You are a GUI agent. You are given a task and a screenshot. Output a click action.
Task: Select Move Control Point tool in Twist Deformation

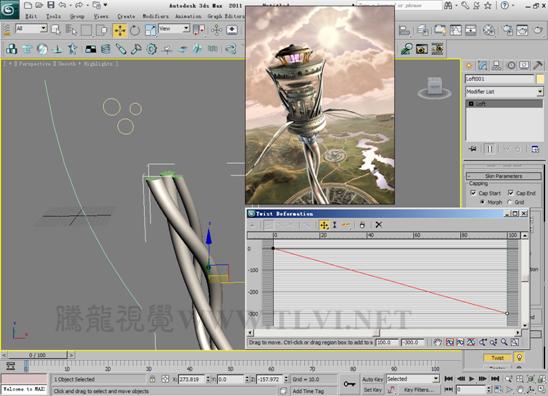324,225
